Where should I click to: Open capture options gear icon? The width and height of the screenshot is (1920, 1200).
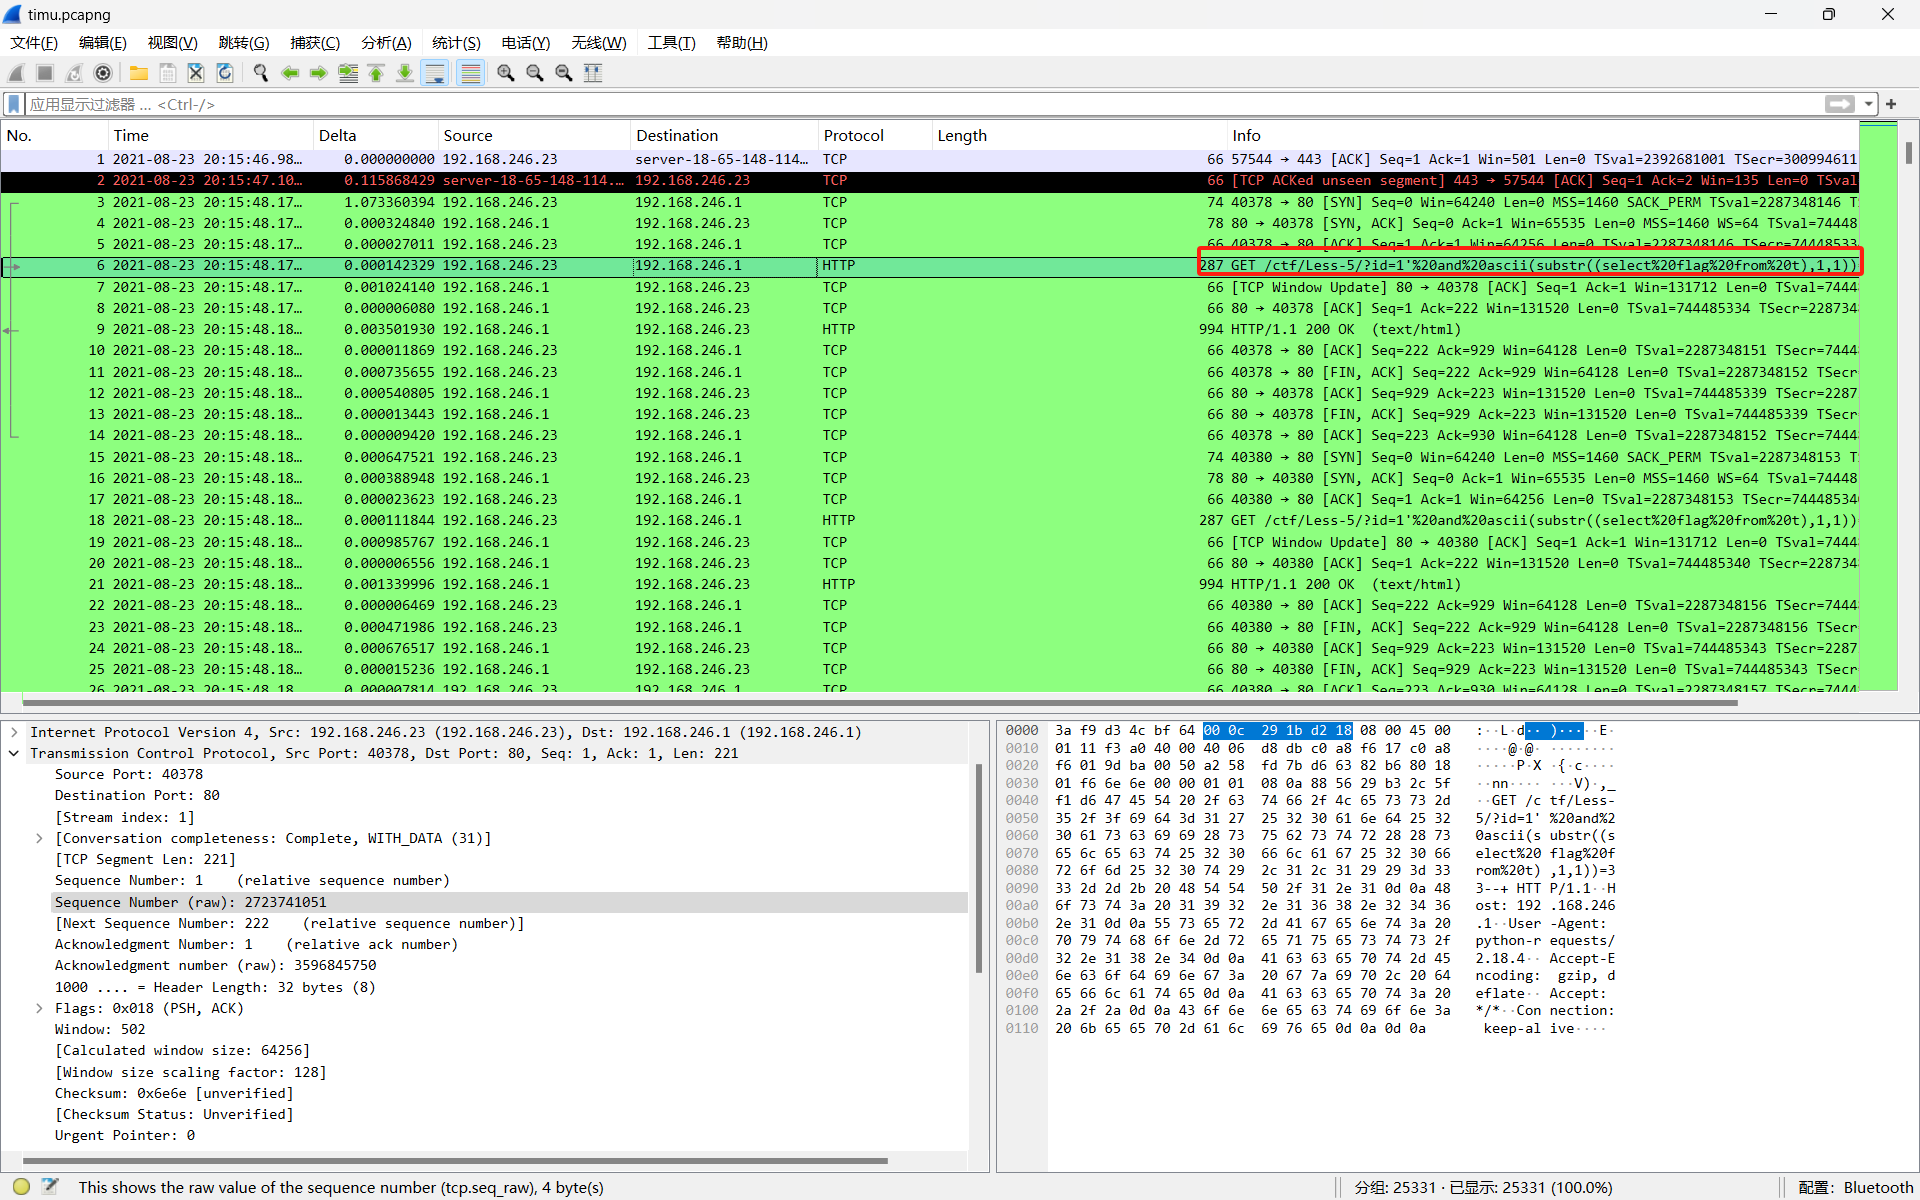[103, 73]
